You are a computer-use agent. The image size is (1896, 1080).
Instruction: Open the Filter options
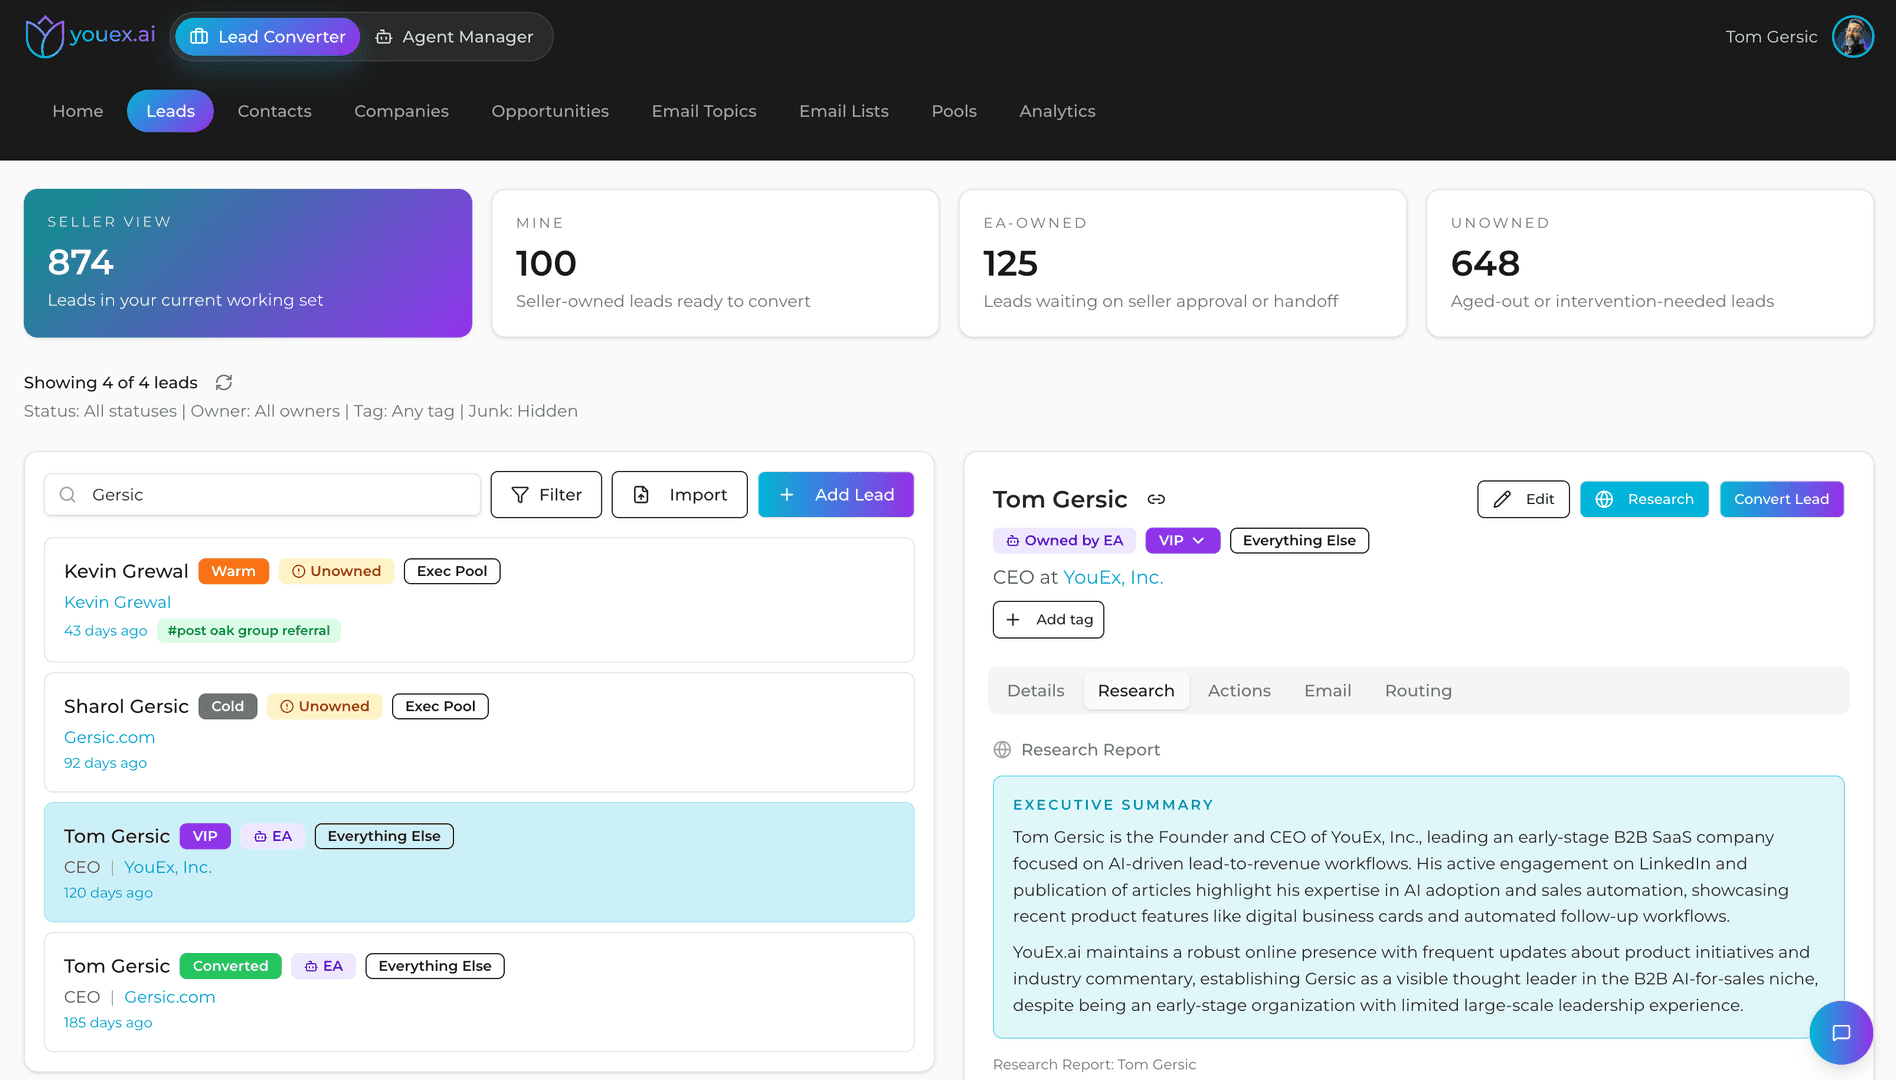click(x=546, y=495)
